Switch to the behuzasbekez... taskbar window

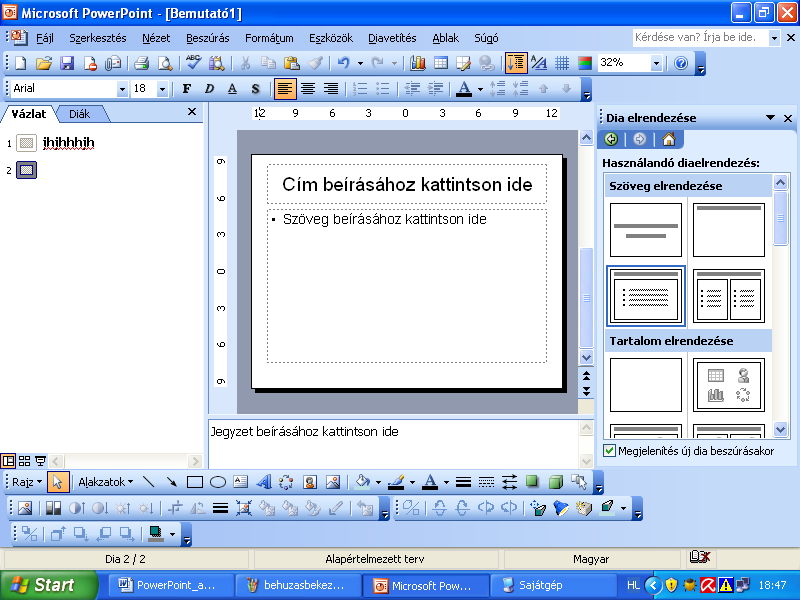point(297,585)
